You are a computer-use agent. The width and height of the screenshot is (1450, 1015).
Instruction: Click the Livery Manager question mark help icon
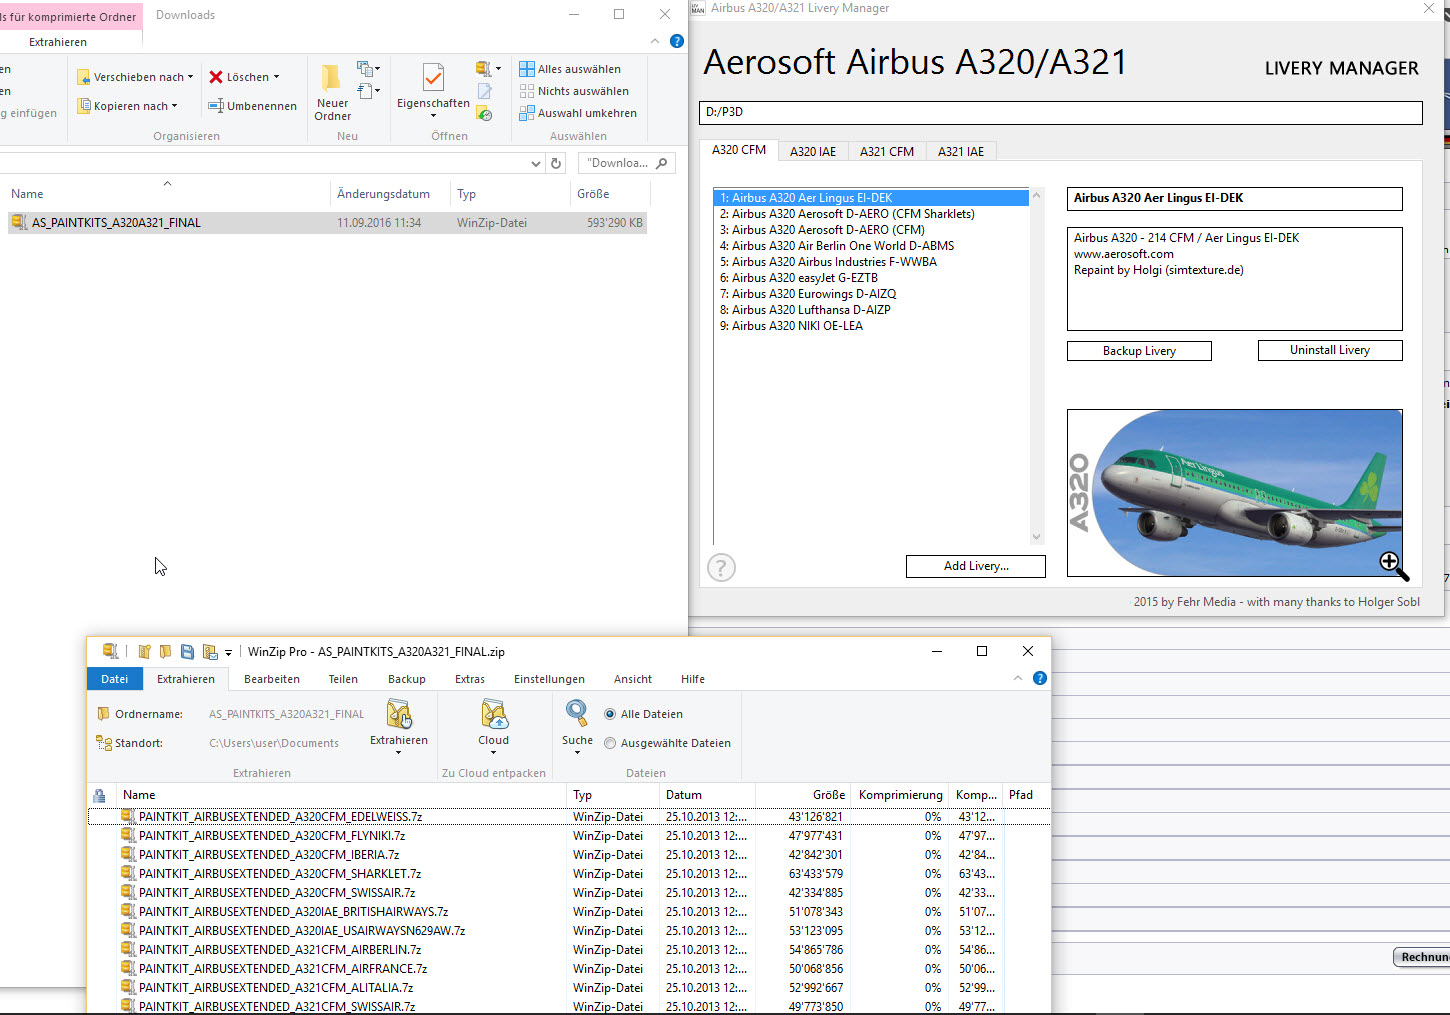721,568
